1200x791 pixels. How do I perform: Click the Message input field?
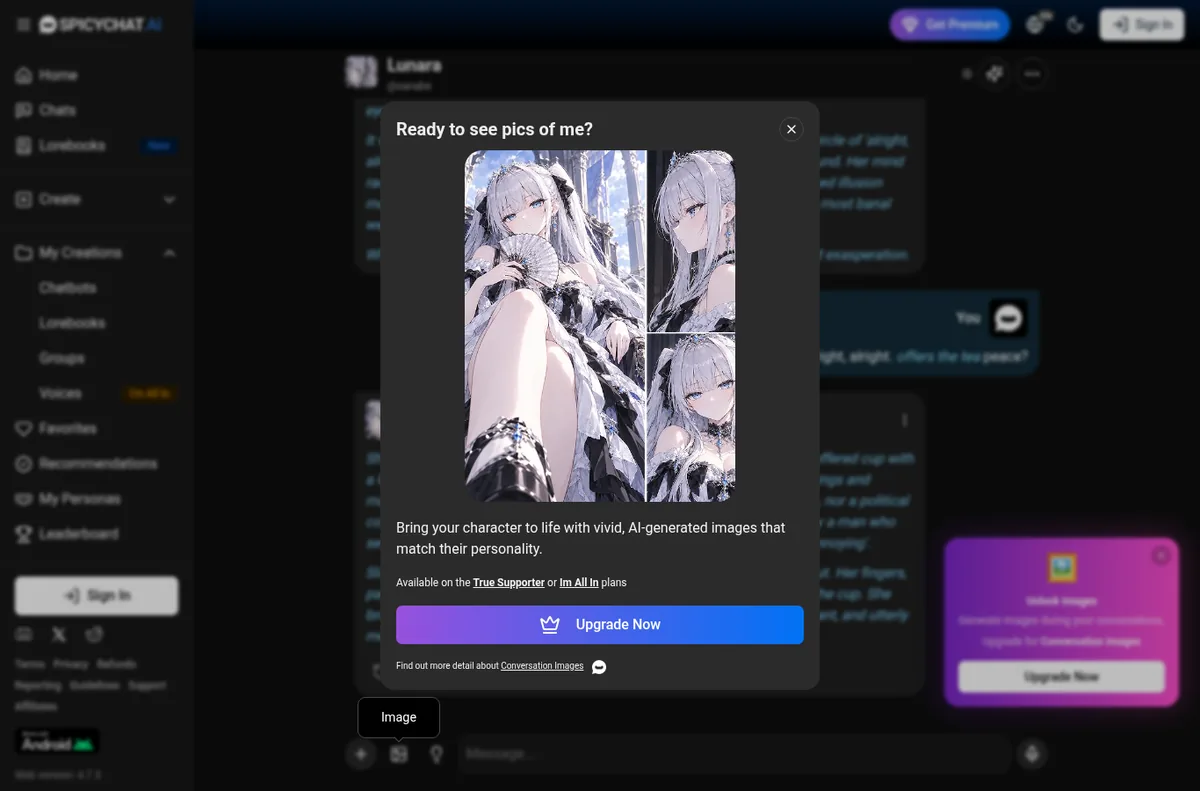point(735,754)
